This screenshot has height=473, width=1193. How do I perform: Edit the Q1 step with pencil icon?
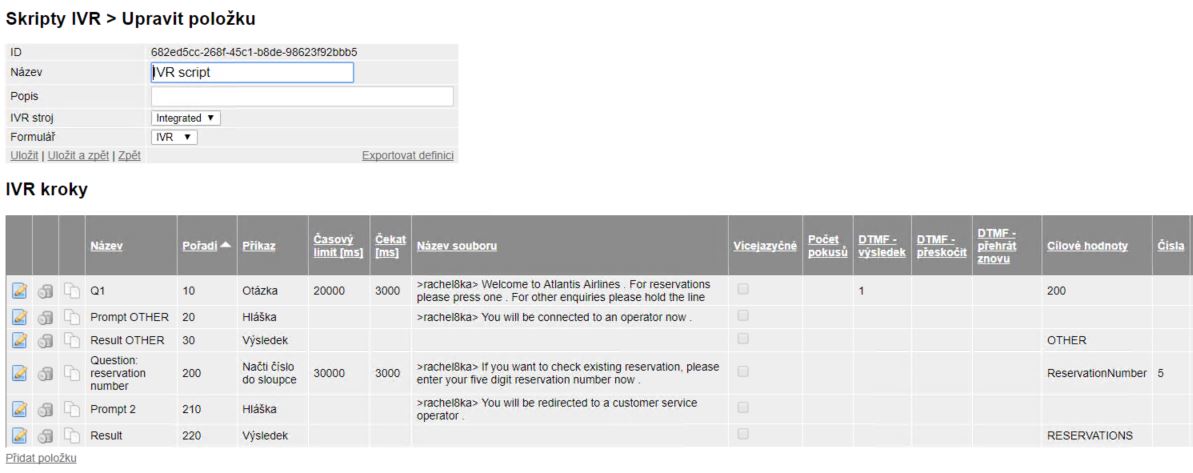pyautogui.click(x=20, y=290)
